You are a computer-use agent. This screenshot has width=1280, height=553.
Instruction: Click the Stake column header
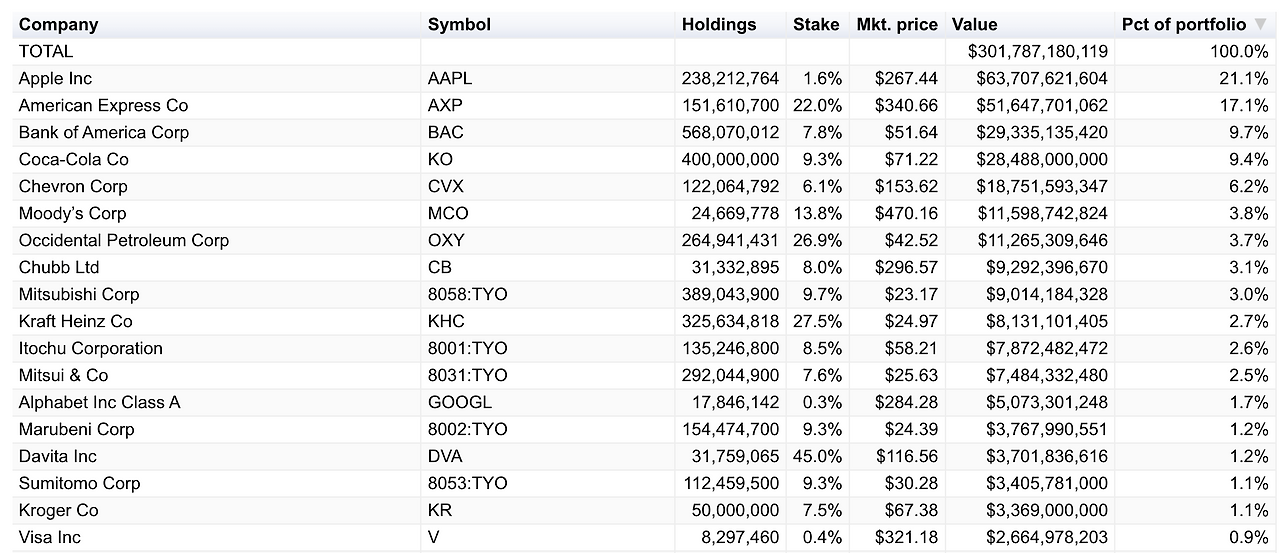click(816, 25)
